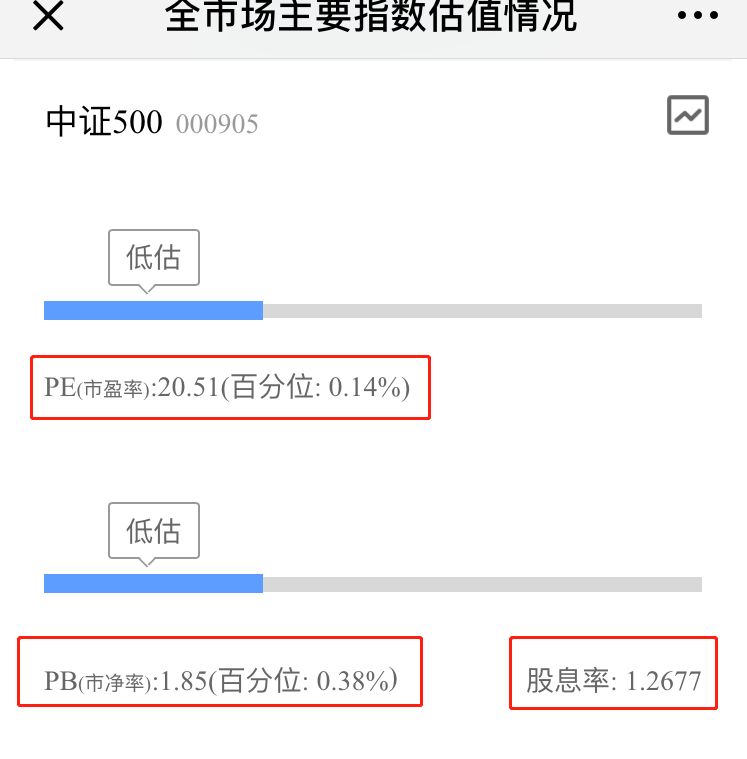Image resolution: width=747 pixels, height=759 pixels.
Task: Tap the 股息率 label text
Action: [569, 682]
